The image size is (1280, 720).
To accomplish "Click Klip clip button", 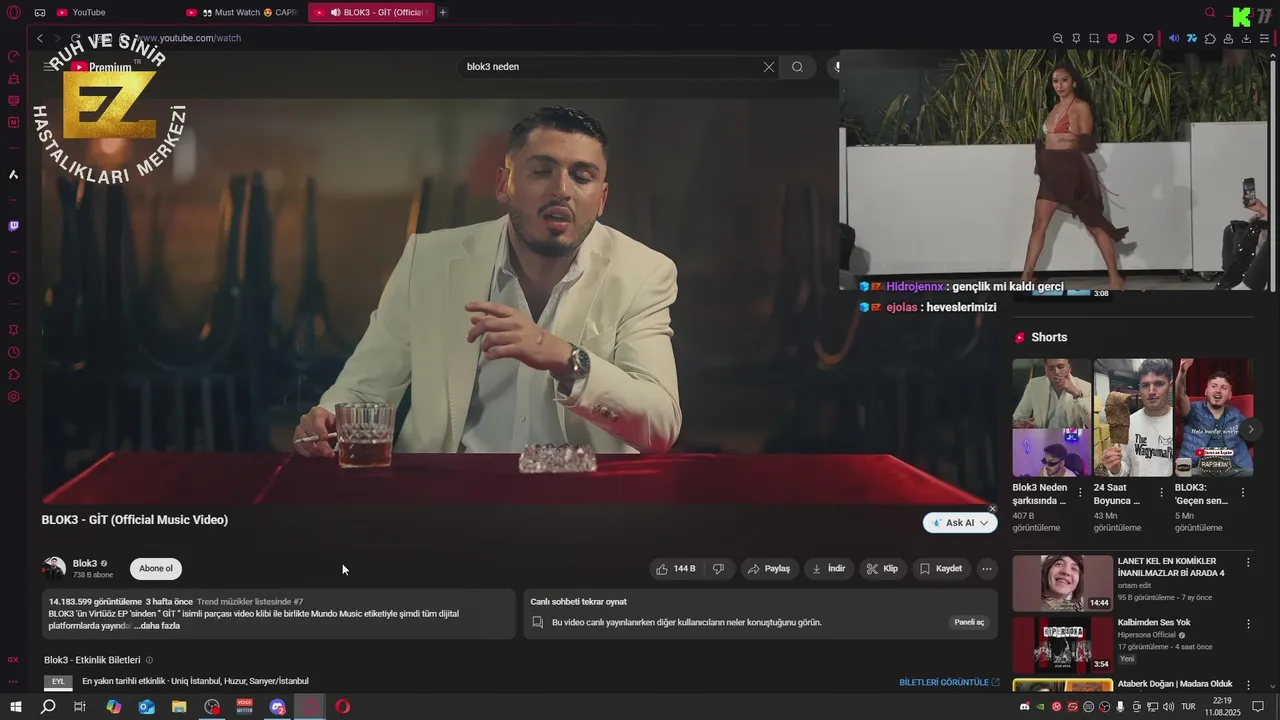I will 882,568.
